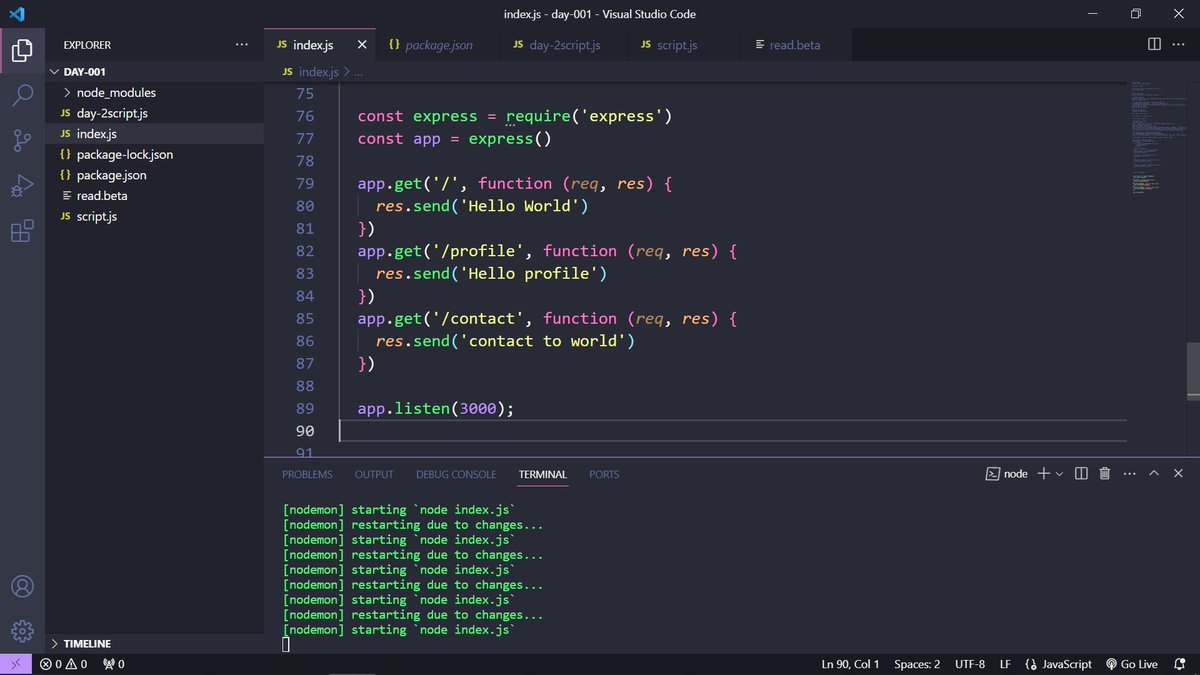
Task: Open the DEBUG CONSOLE panel tab
Action: (x=456, y=474)
